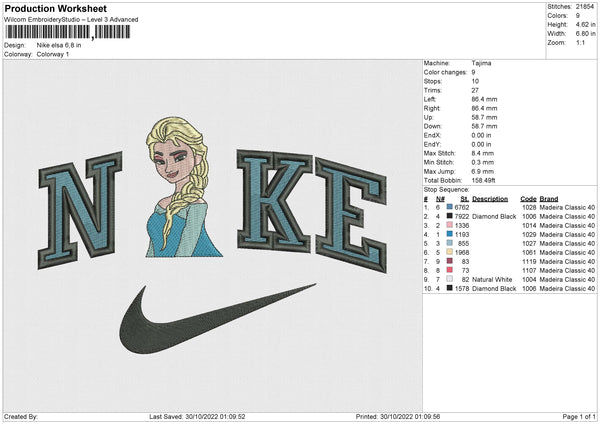Screen dimensions: 600x424
Task: Click the black swoosh logo in the design
Action: 217,318
